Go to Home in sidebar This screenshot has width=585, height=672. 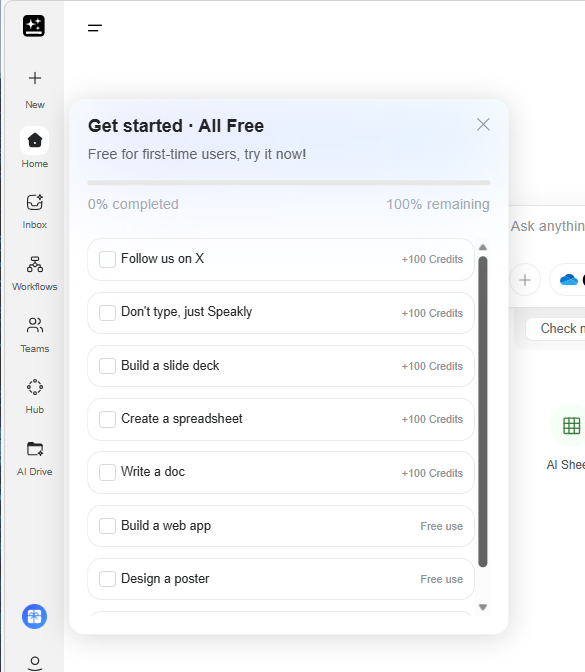[x=34, y=148]
